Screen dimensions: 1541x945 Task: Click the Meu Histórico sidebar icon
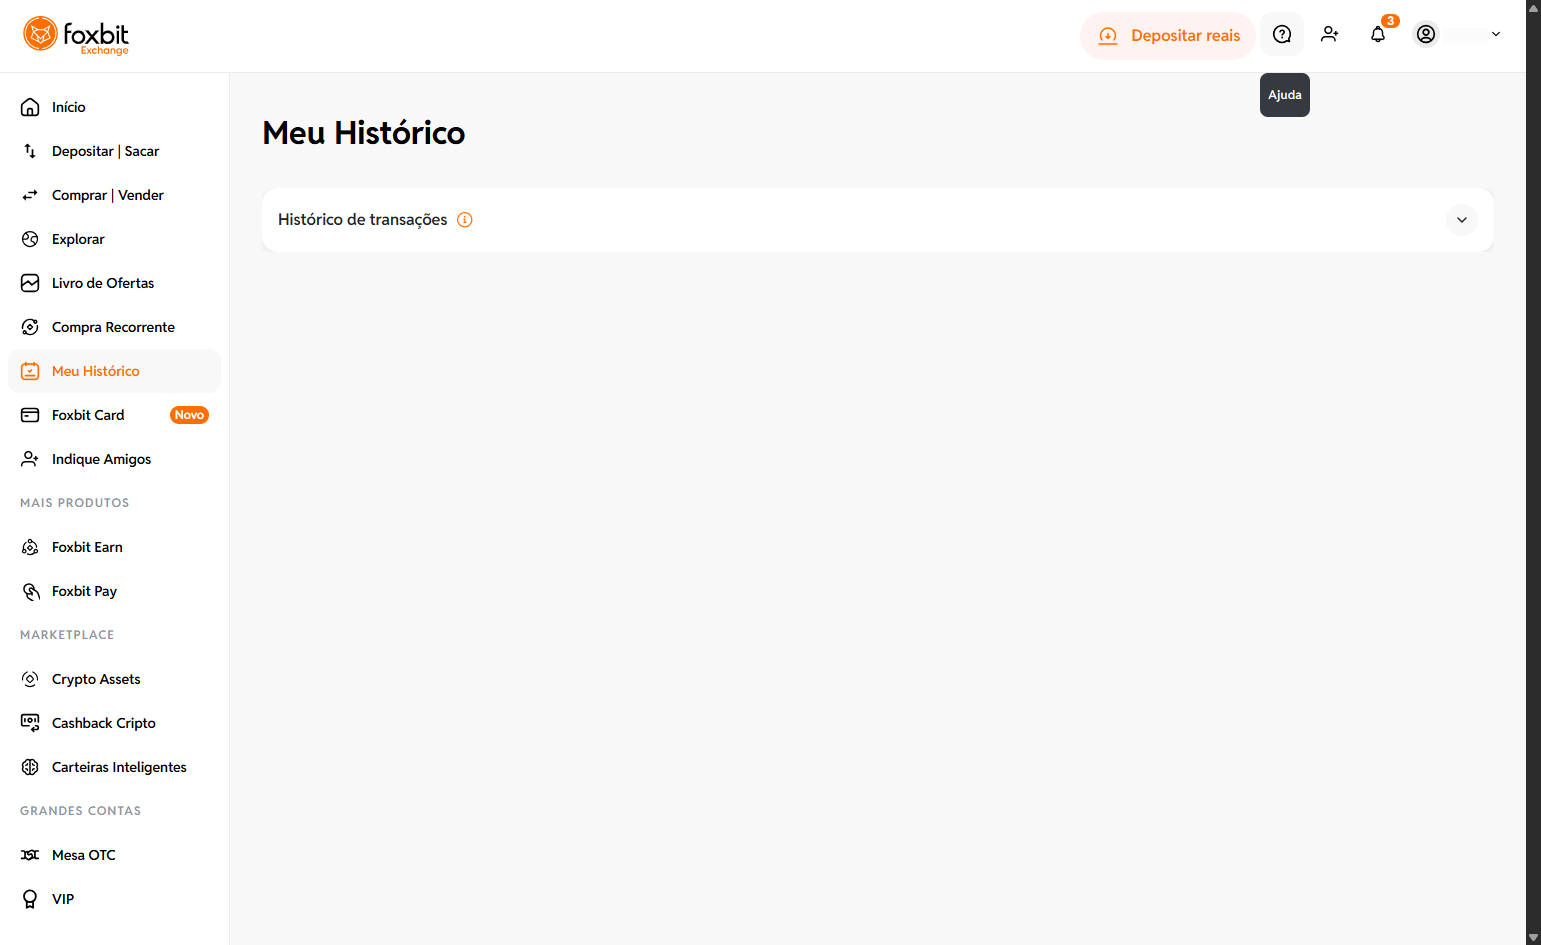pyautogui.click(x=30, y=371)
